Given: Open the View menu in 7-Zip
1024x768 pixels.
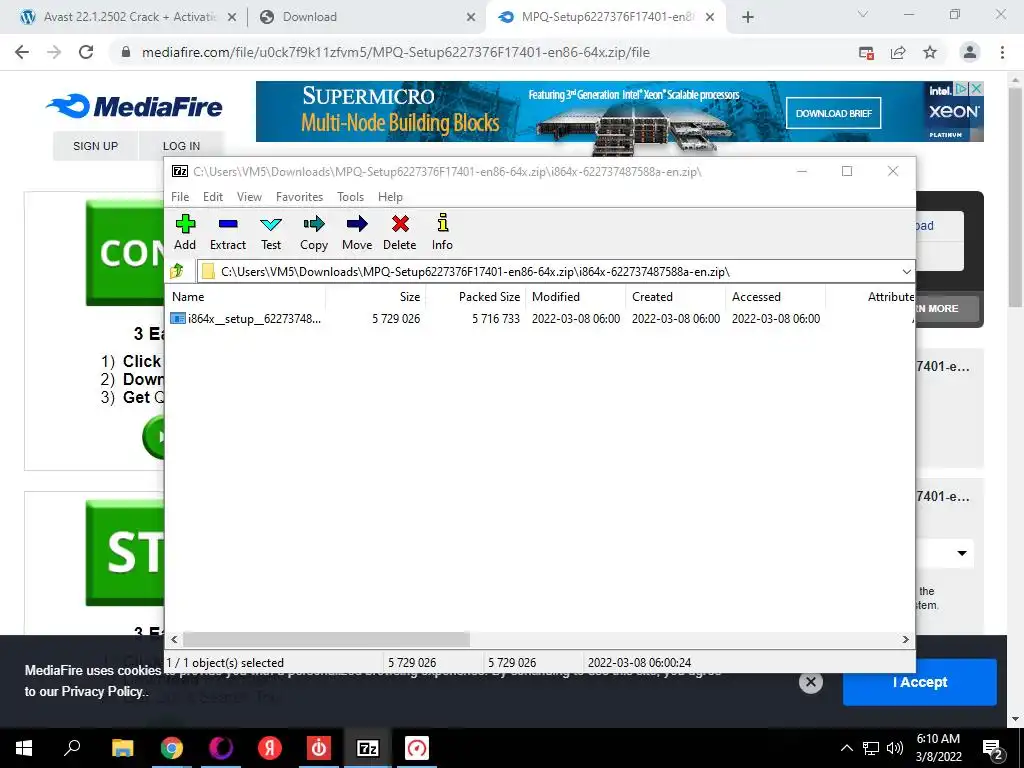Looking at the screenshot, I should [249, 197].
